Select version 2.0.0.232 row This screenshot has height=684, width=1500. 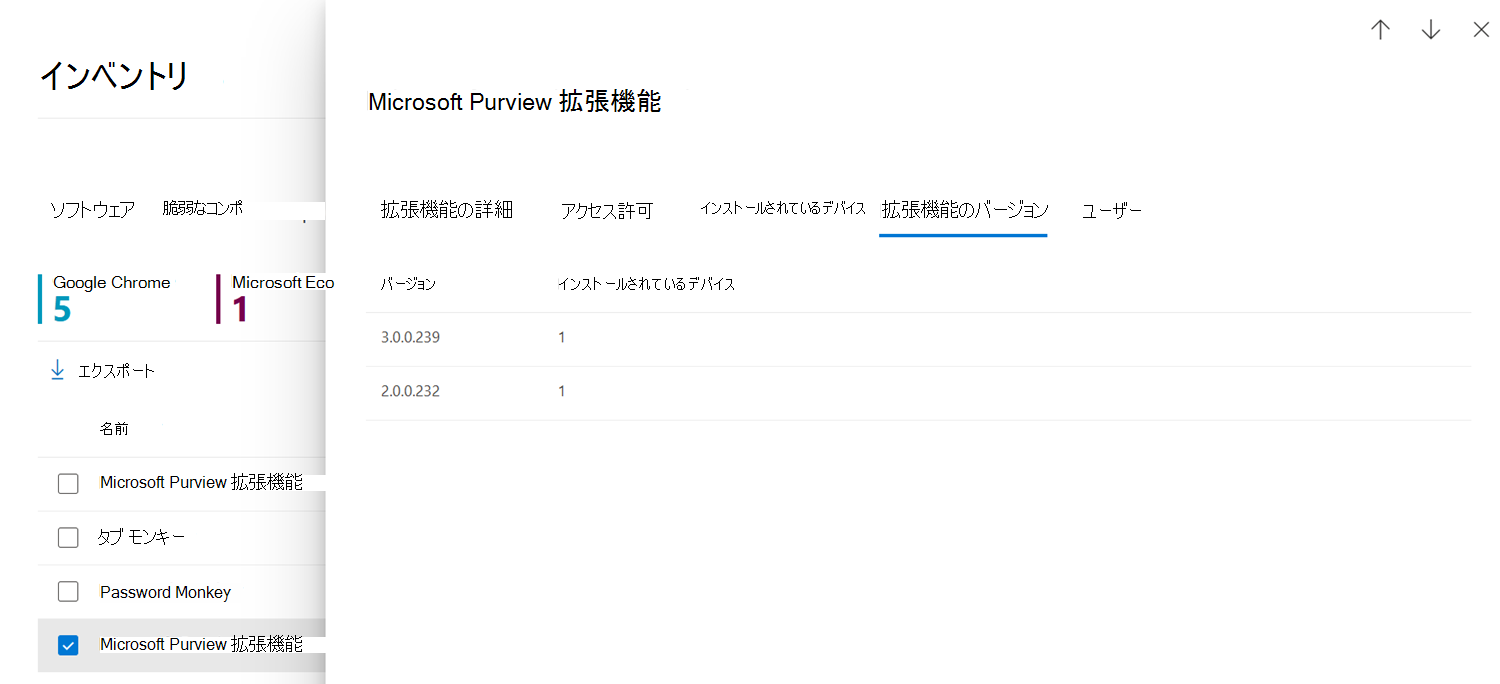pos(919,392)
